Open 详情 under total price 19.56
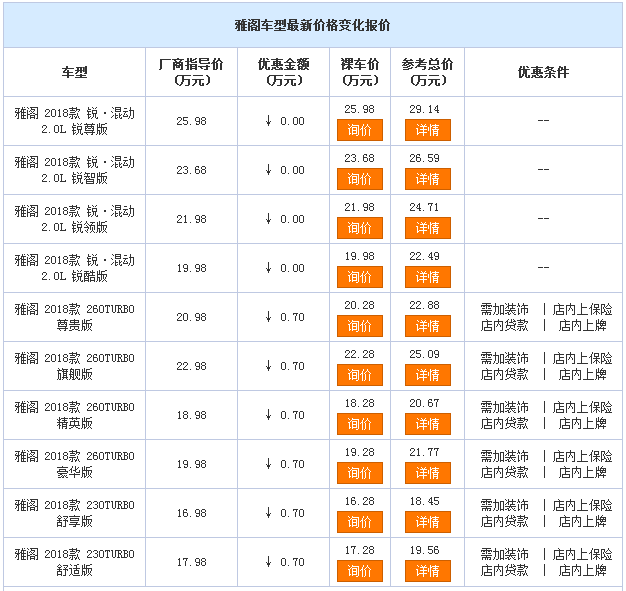 (428, 571)
